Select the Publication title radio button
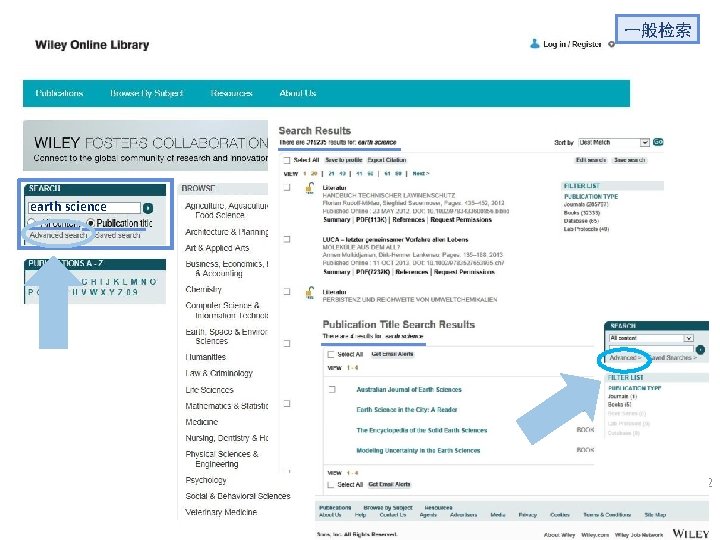Screen dimensions: 720x540 coord(90,223)
